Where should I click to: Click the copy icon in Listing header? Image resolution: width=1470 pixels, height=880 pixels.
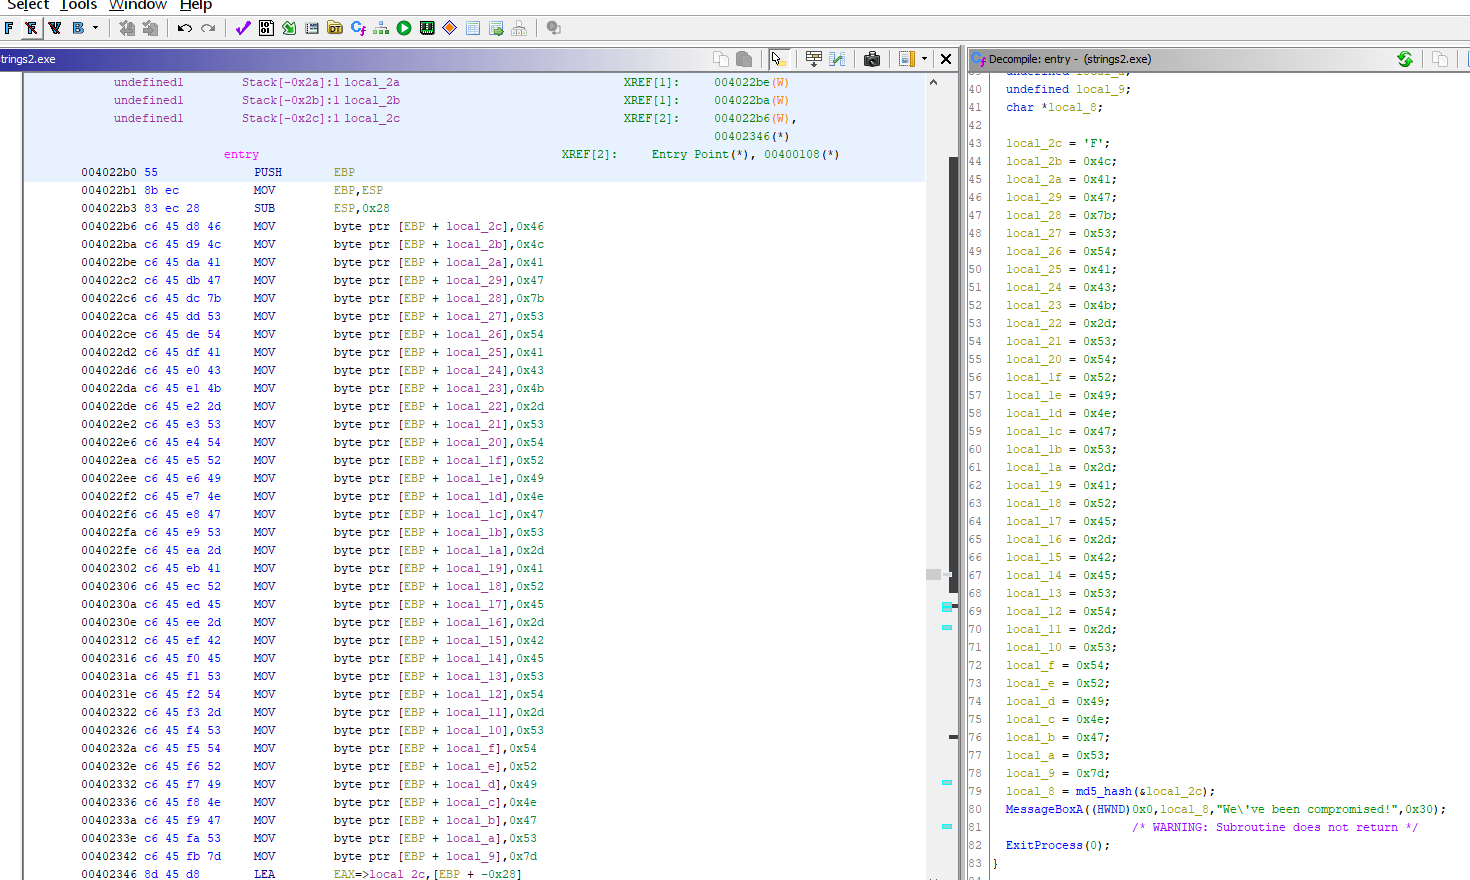[x=721, y=59]
